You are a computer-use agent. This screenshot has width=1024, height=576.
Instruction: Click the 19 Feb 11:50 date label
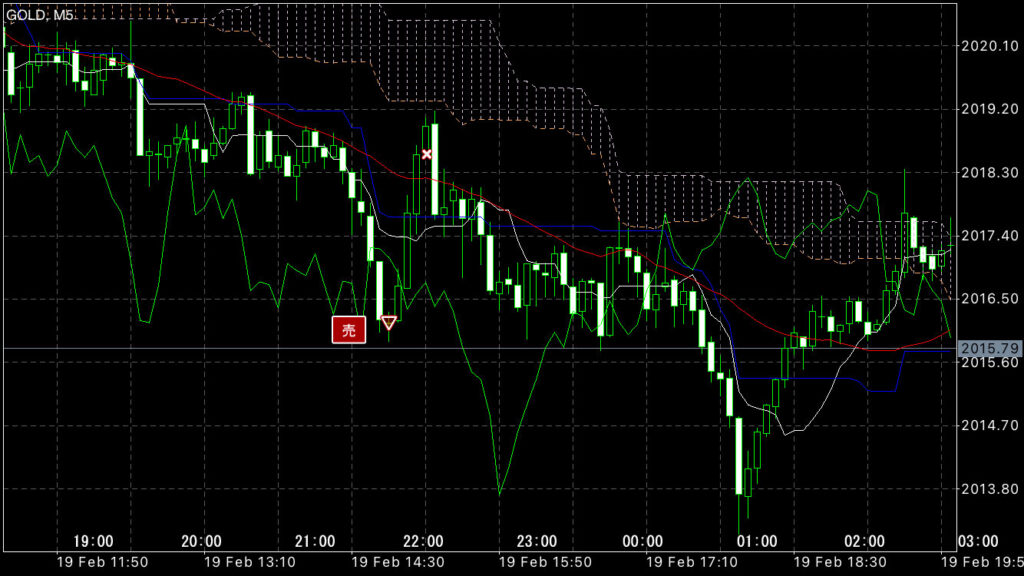[103, 562]
